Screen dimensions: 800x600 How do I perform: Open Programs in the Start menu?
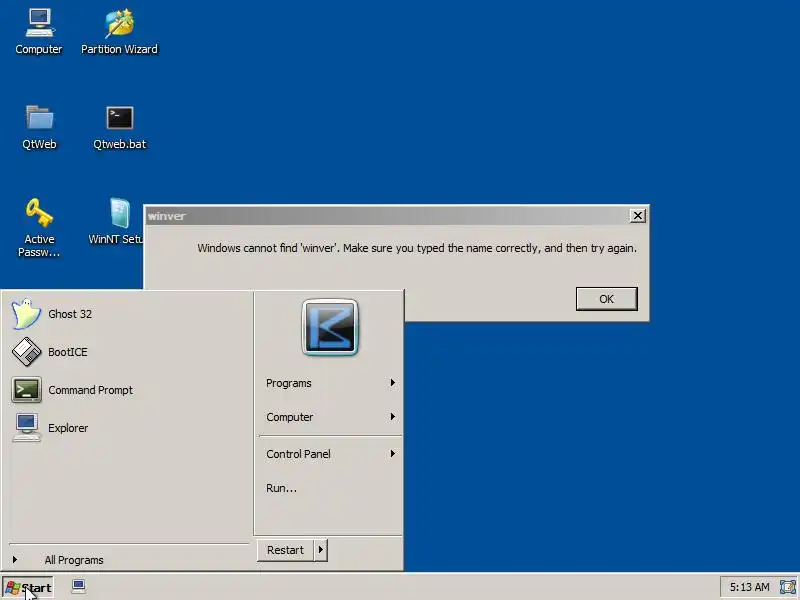coord(330,383)
